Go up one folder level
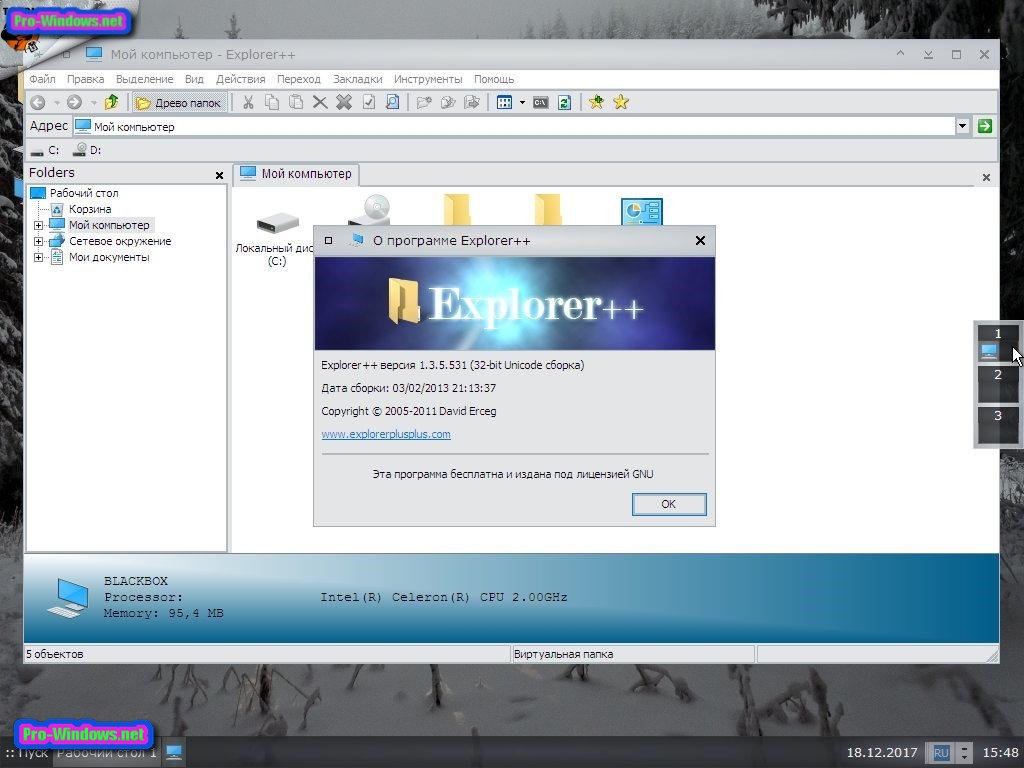Screen dimensions: 1024x768 click(x=112, y=102)
